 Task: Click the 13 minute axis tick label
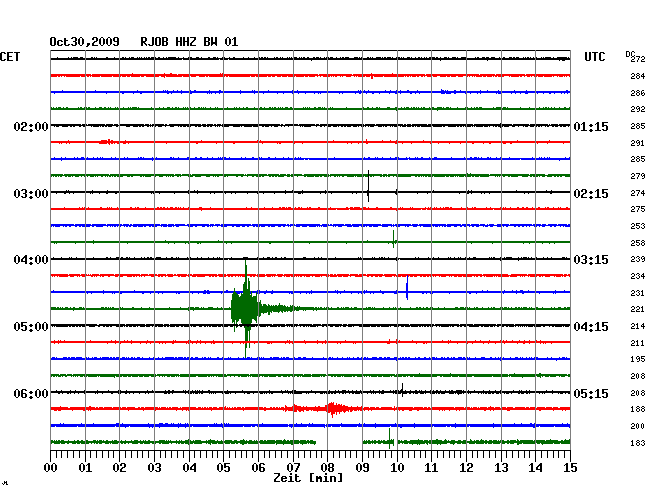tap(501, 468)
